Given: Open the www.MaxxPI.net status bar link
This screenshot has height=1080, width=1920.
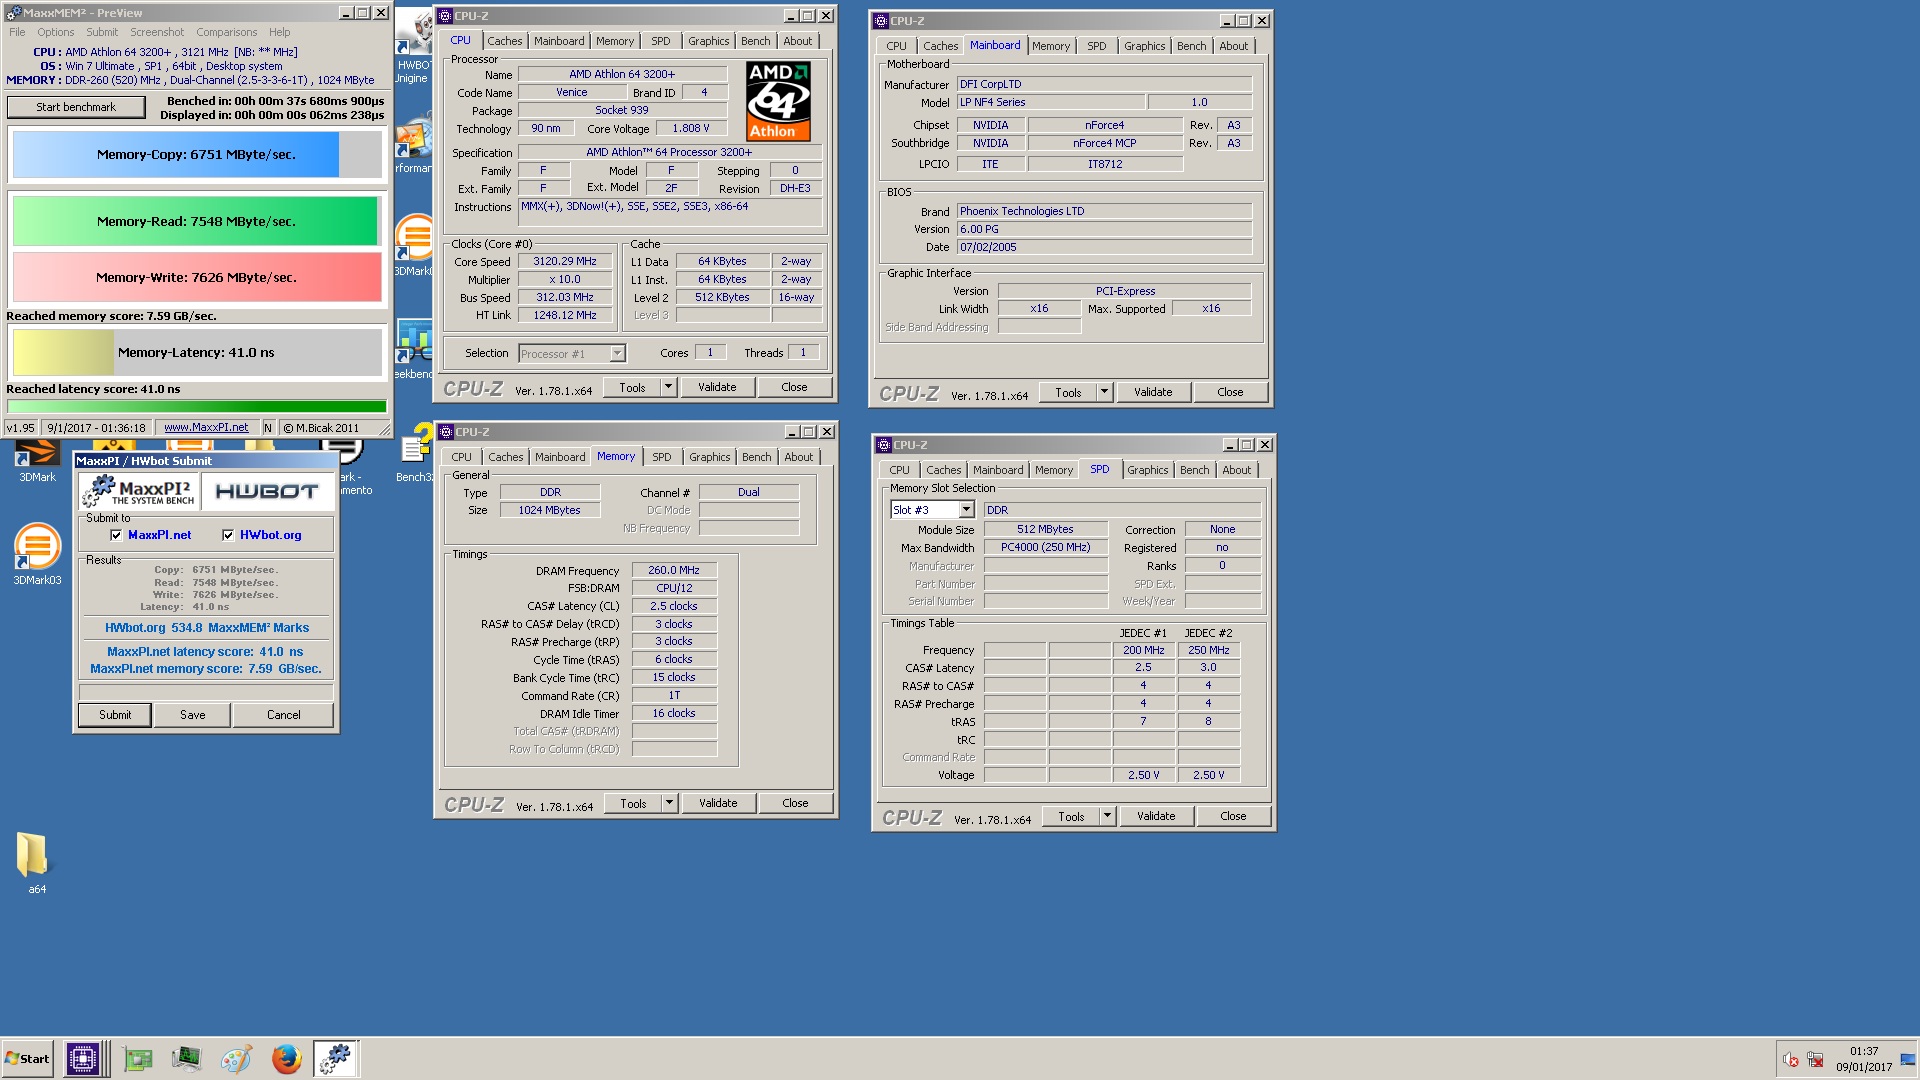Looking at the screenshot, I should click(206, 427).
